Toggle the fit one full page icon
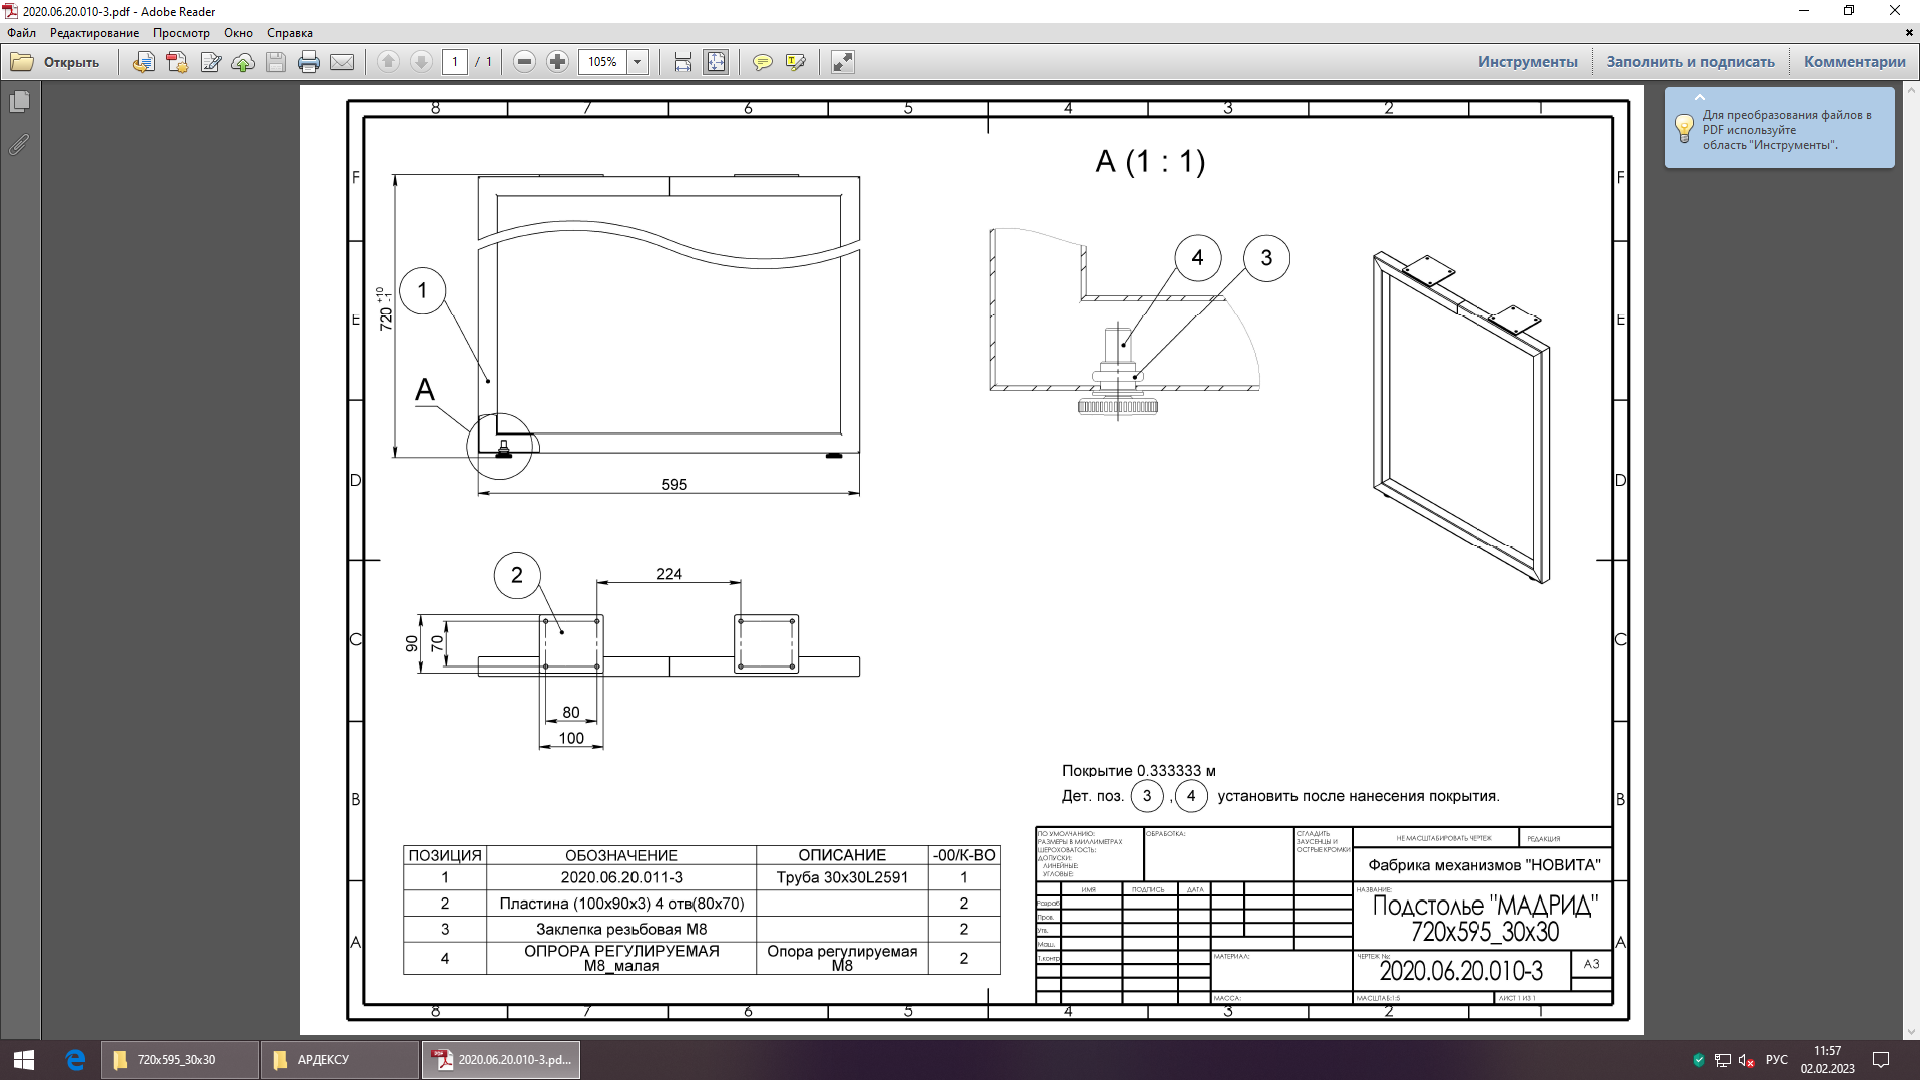The width and height of the screenshot is (1920, 1080). pyautogui.click(x=716, y=62)
